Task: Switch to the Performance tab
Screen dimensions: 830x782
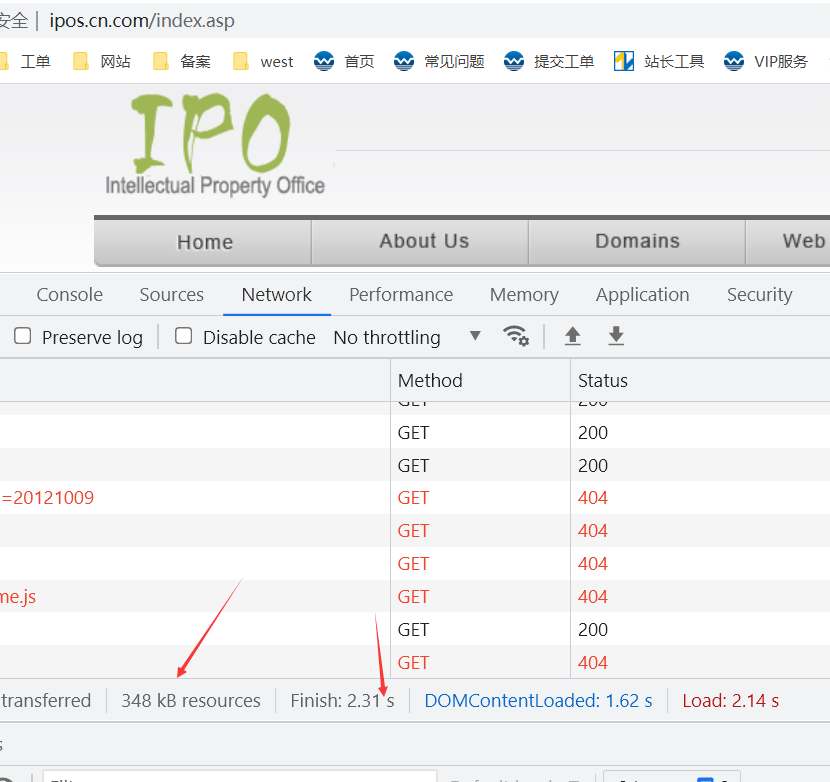Action: (x=400, y=294)
